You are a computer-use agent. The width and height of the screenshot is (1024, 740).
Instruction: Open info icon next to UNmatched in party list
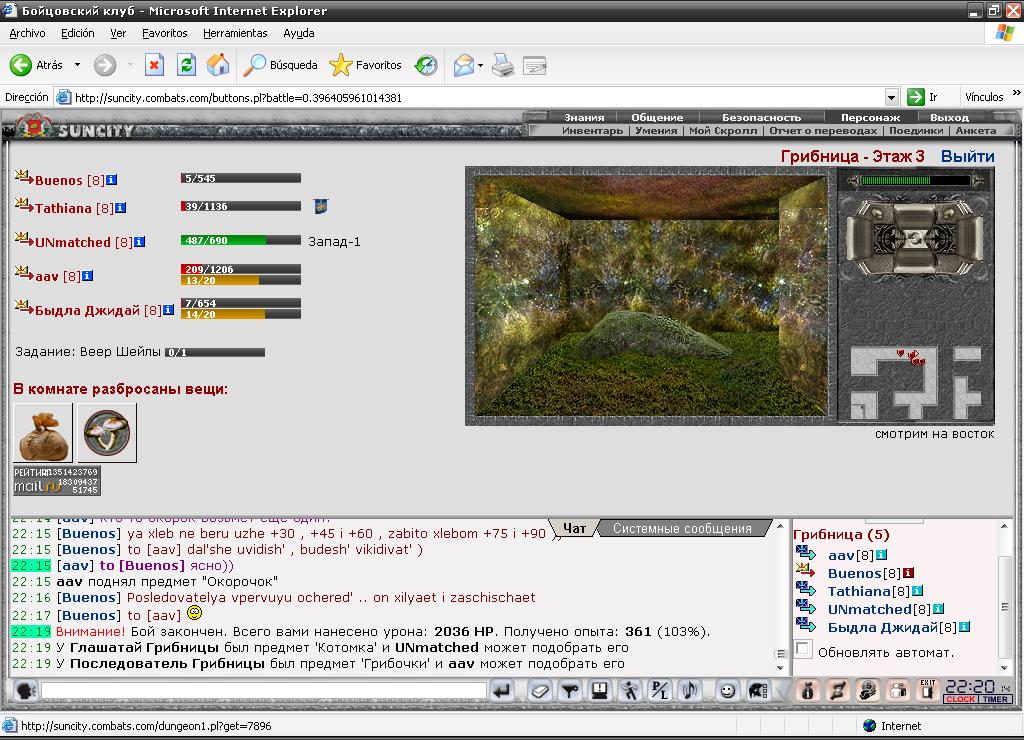[x=140, y=242]
